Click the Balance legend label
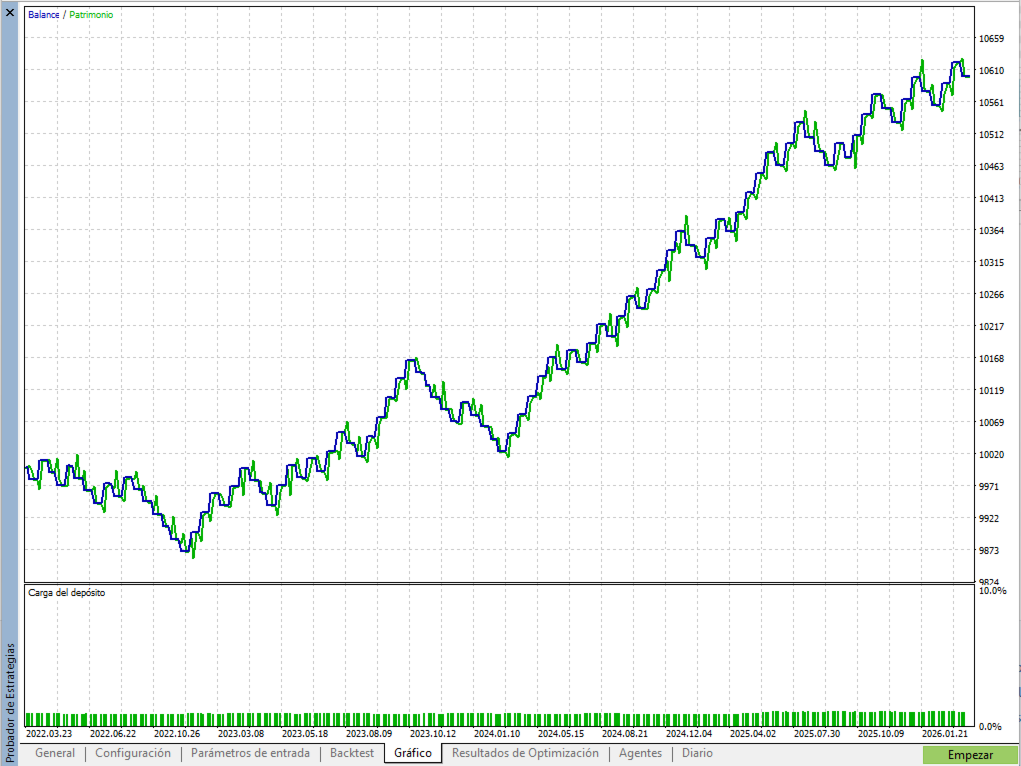The height and width of the screenshot is (766, 1021). coord(44,14)
